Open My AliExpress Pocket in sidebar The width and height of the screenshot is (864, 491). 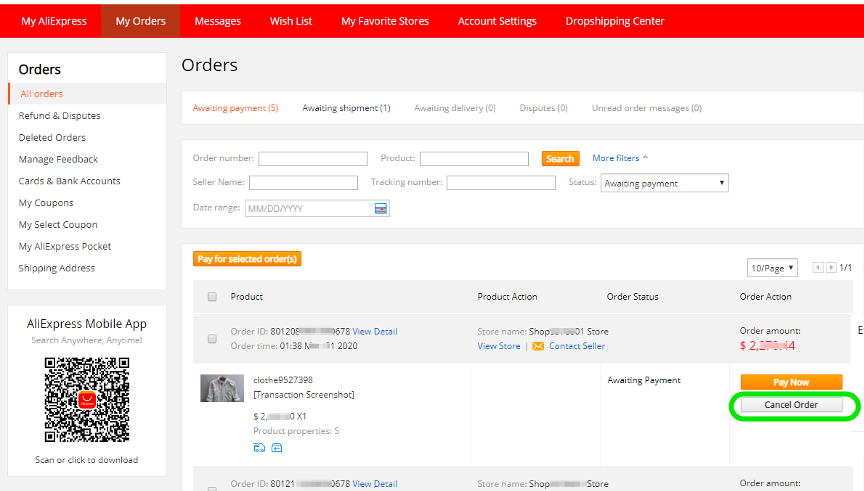65,246
